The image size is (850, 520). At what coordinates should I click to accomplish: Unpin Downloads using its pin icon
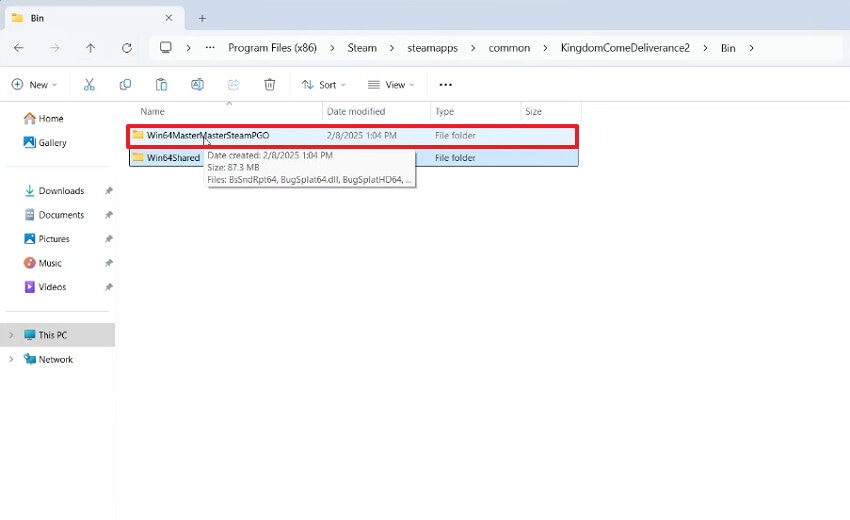click(x=108, y=191)
